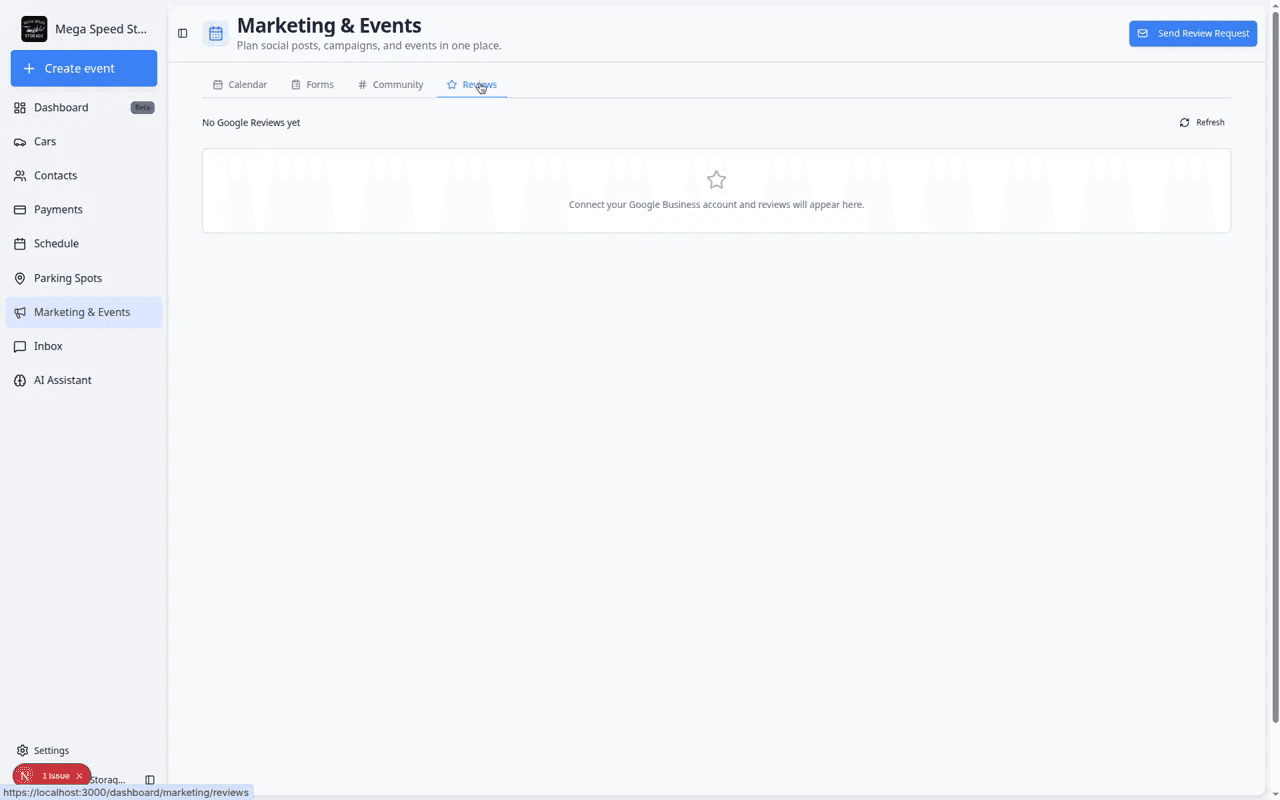Click the 'Connect your Google Business account' message
This screenshot has width=1280, height=800.
click(716, 205)
